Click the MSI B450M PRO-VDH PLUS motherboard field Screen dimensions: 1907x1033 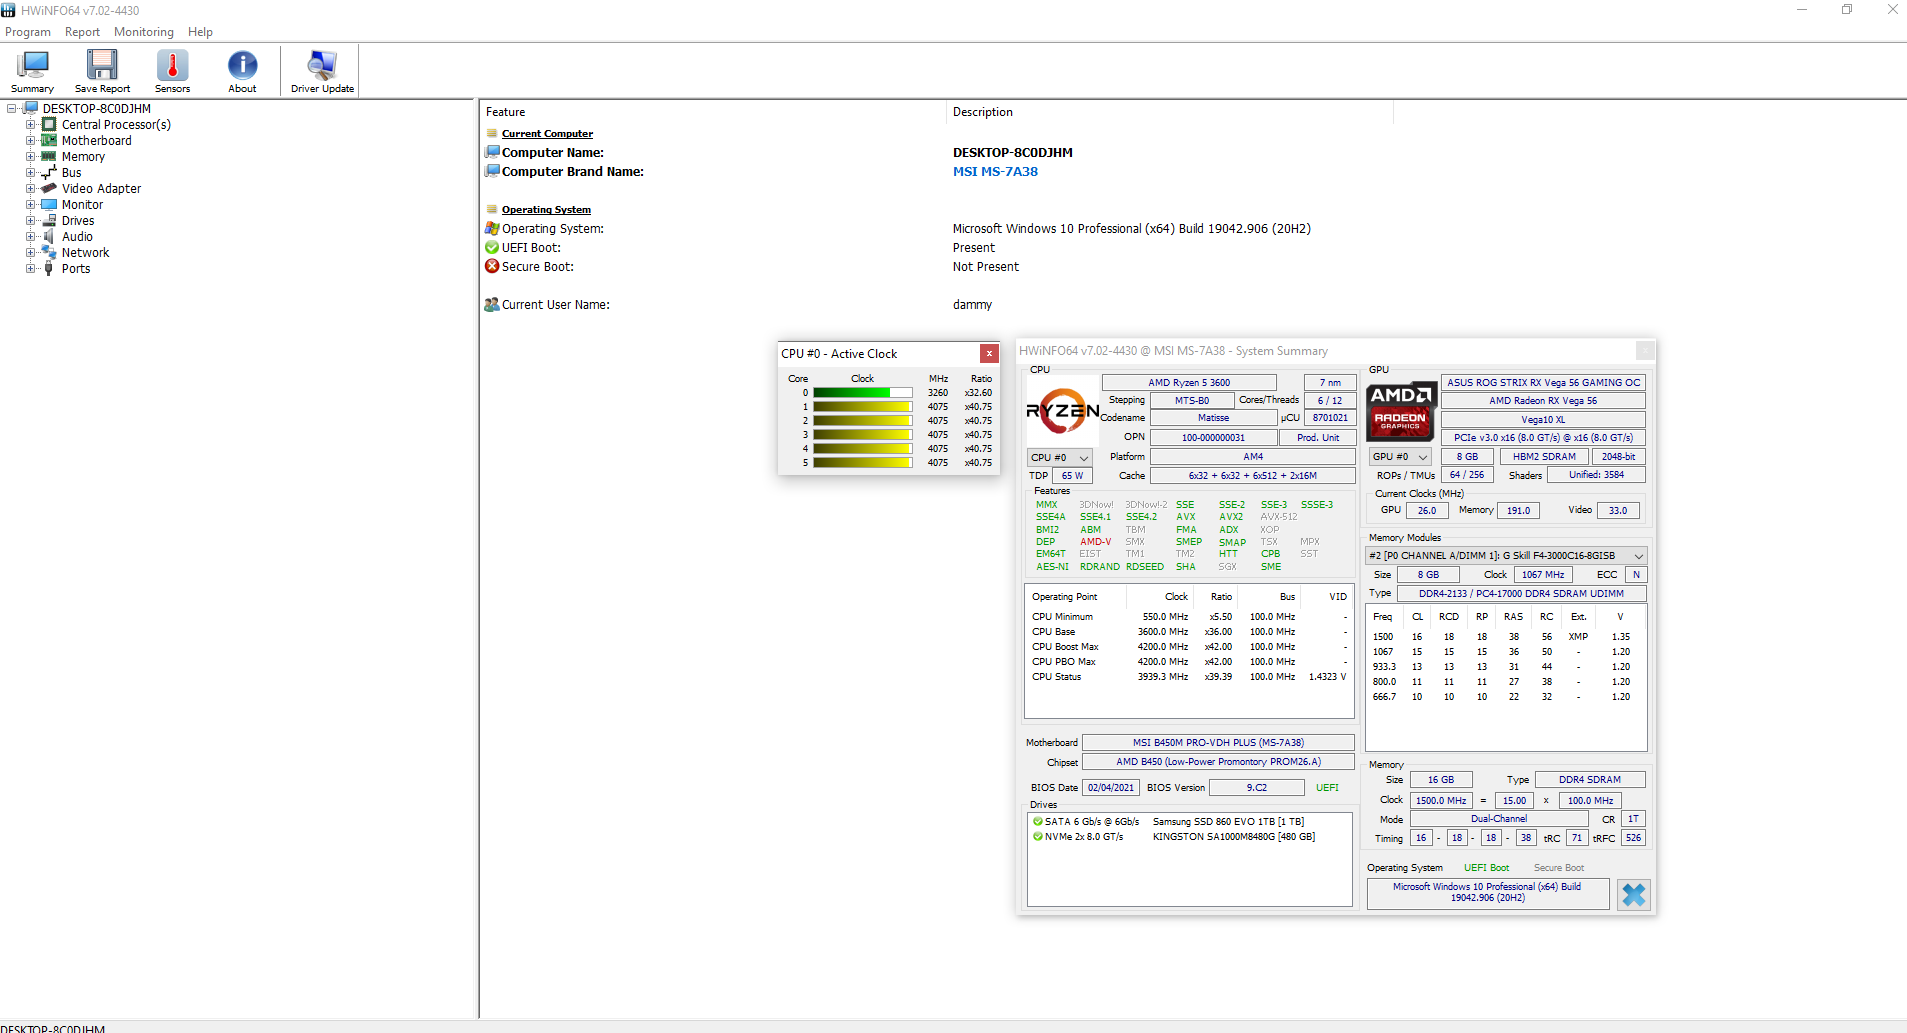(x=1218, y=743)
